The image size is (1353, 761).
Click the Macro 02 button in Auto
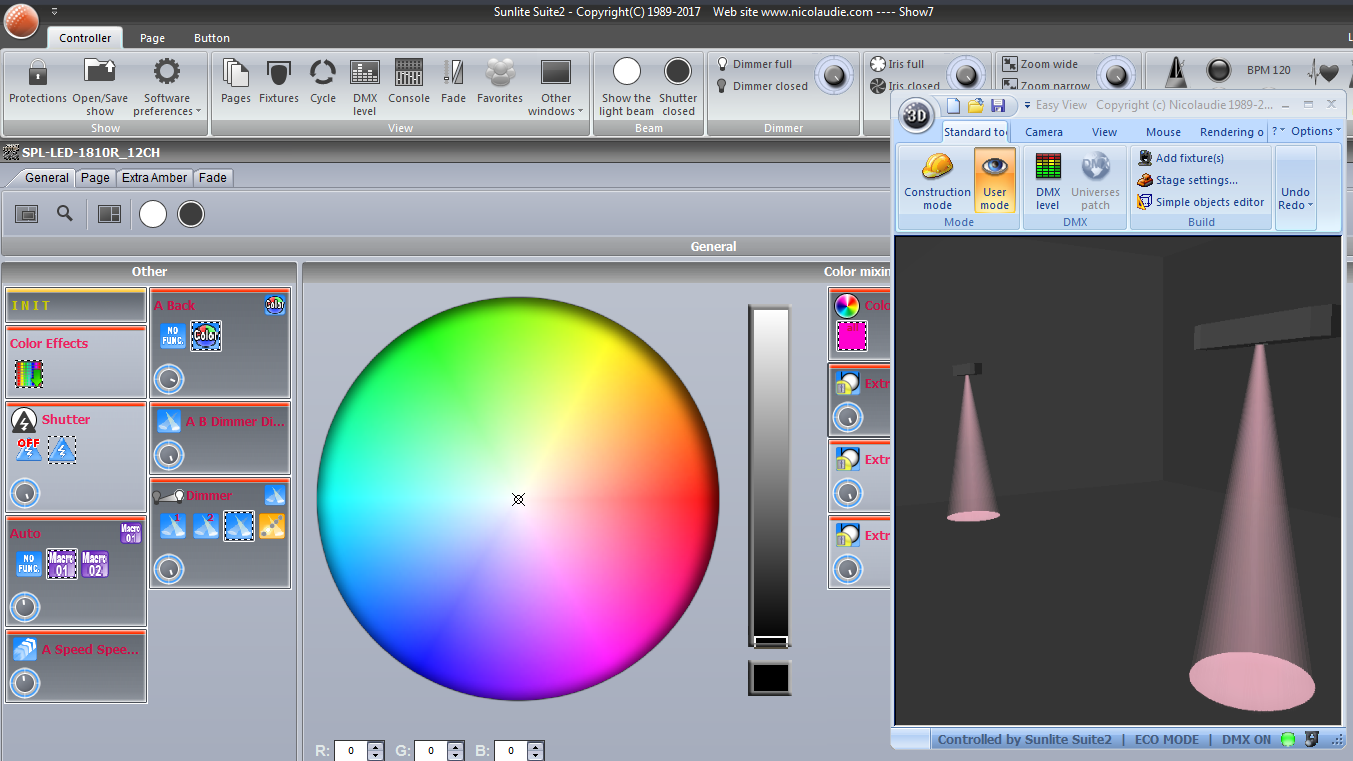click(x=95, y=564)
